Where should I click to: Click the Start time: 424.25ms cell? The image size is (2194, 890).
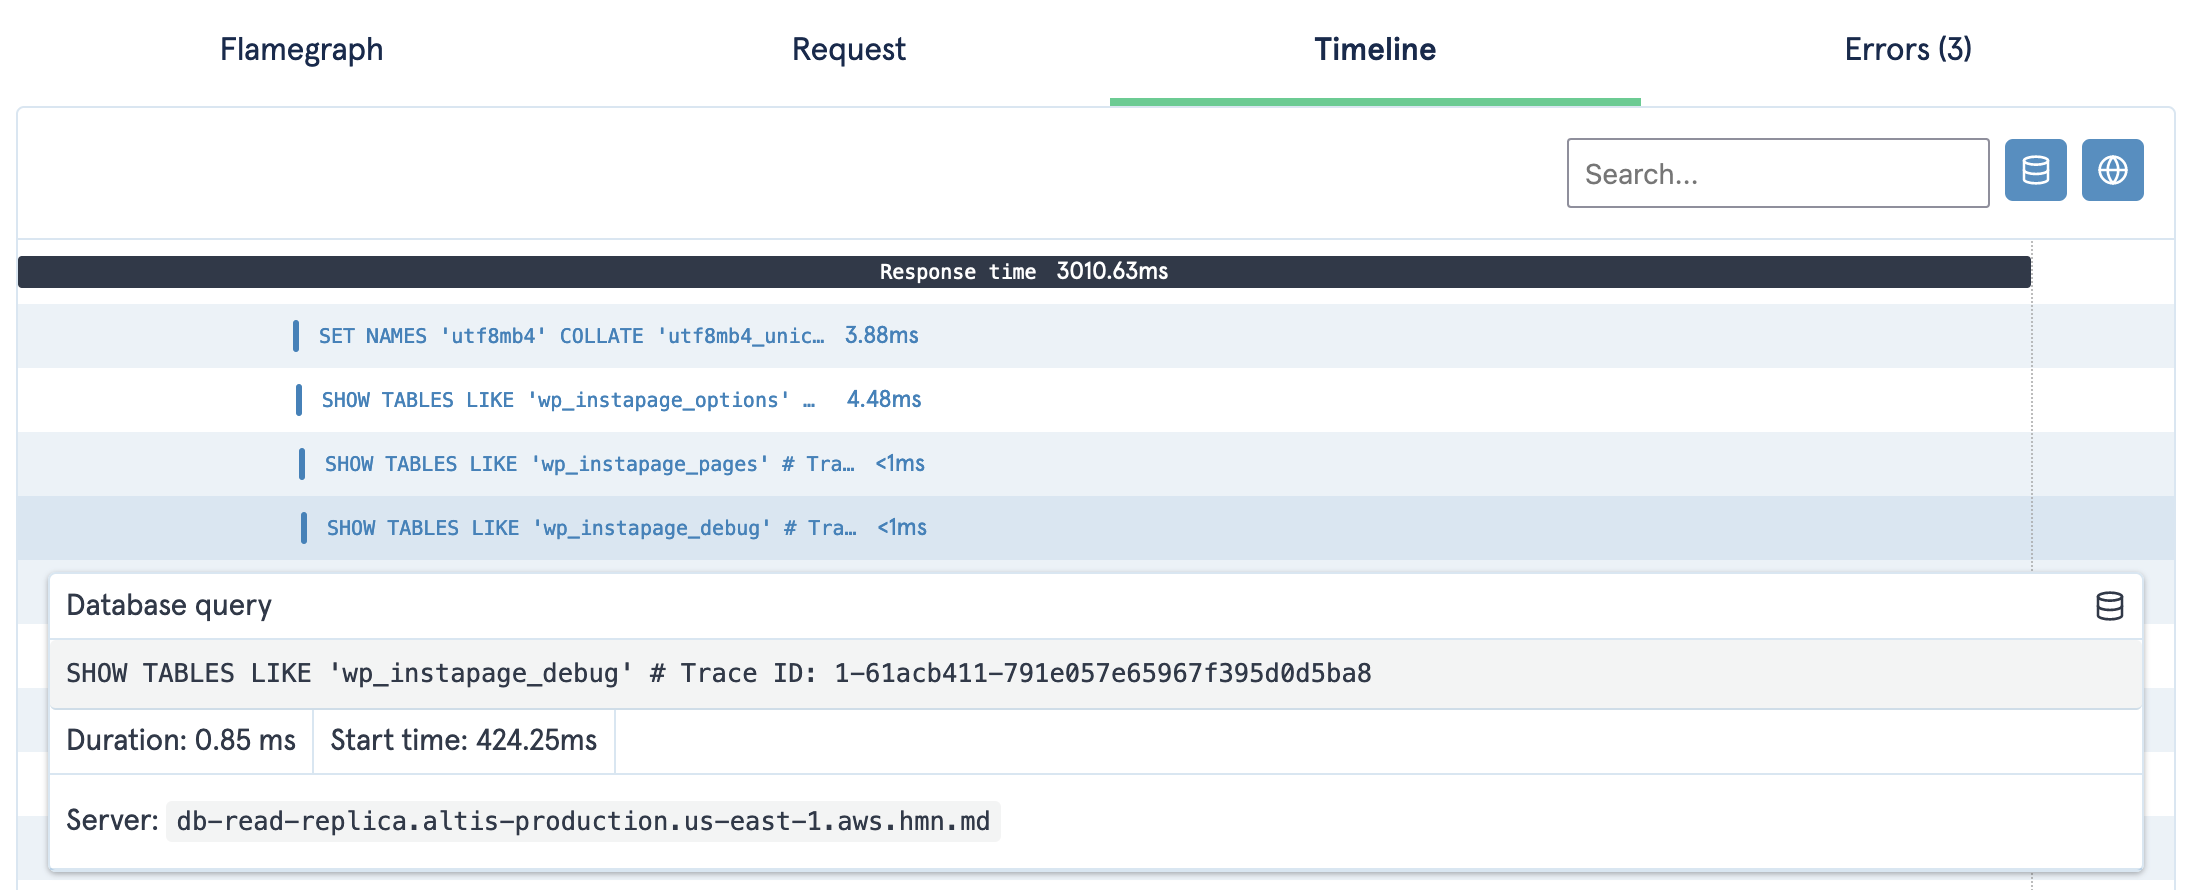(x=464, y=740)
